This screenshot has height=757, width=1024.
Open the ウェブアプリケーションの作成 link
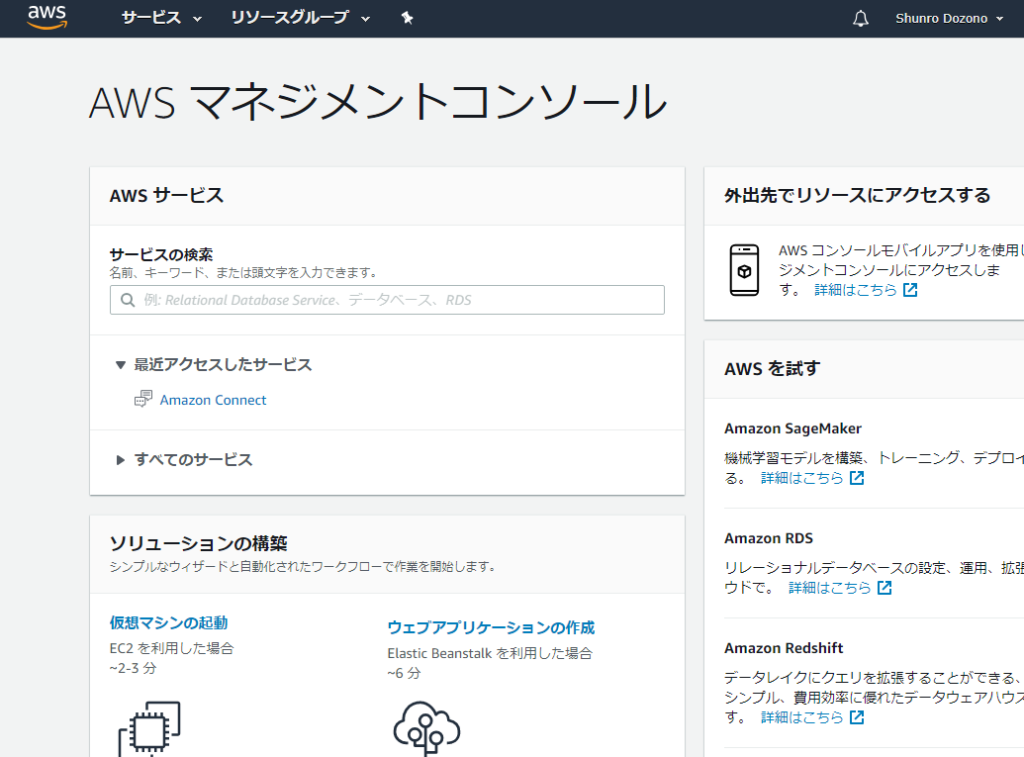pos(491,627)
